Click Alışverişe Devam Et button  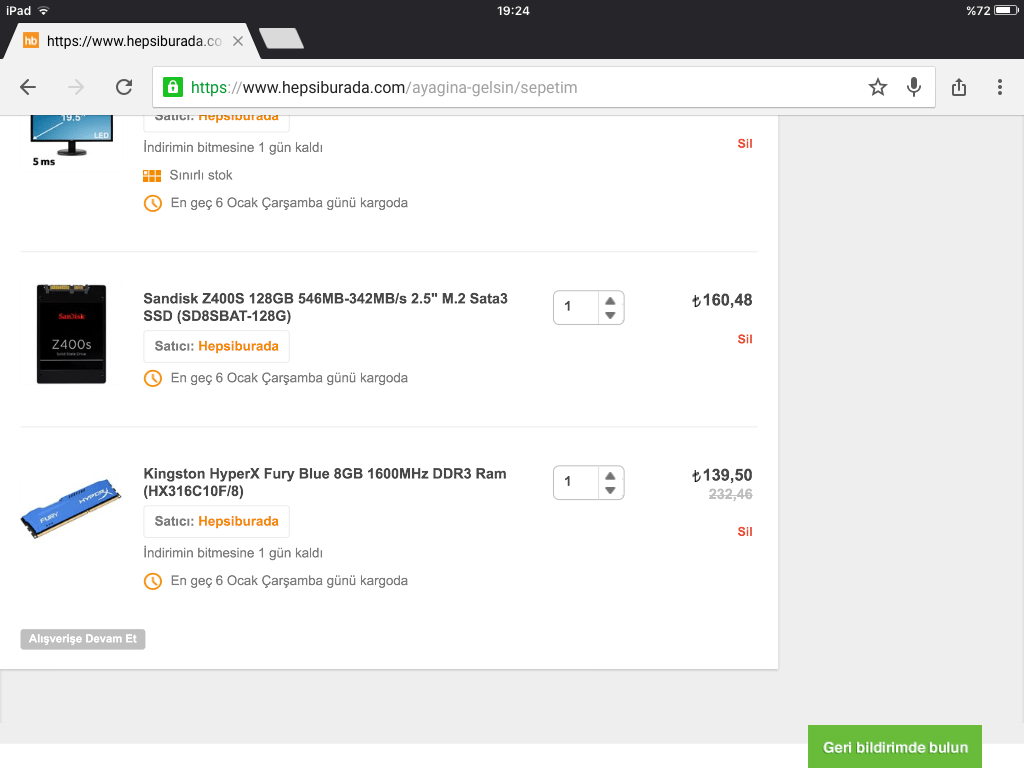click(x=83, y=639)
